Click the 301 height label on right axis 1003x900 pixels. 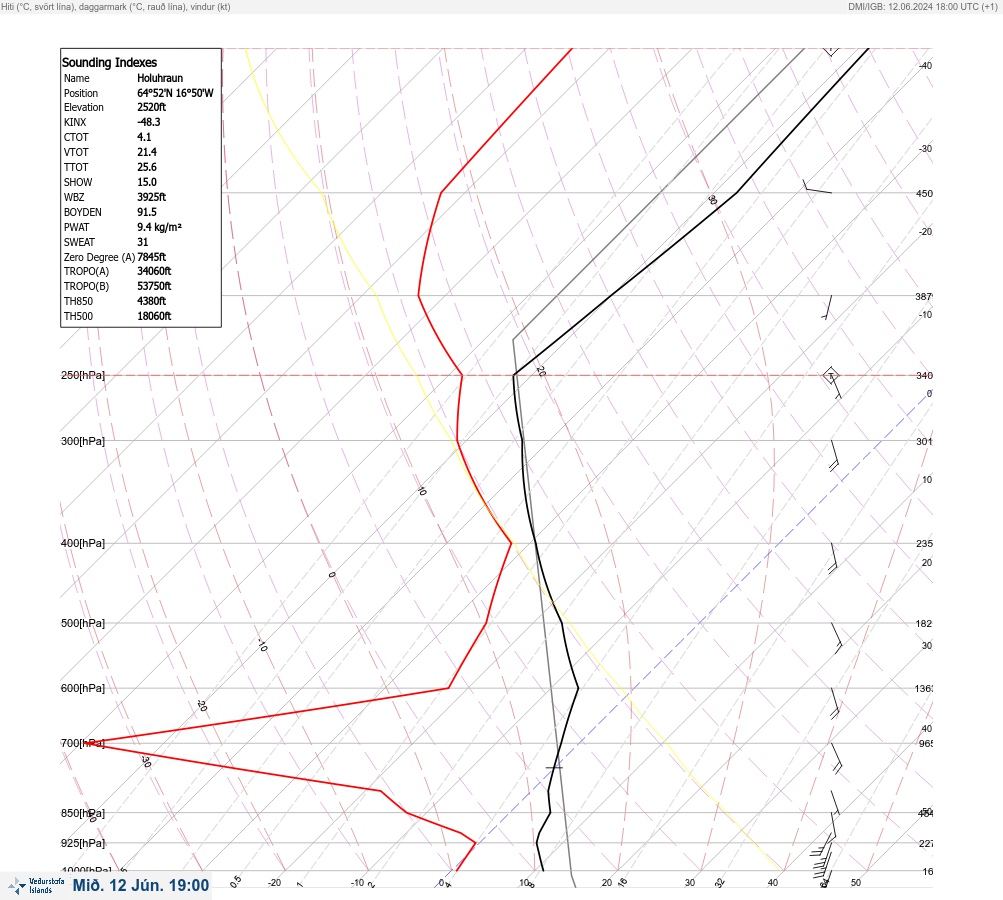924,441
